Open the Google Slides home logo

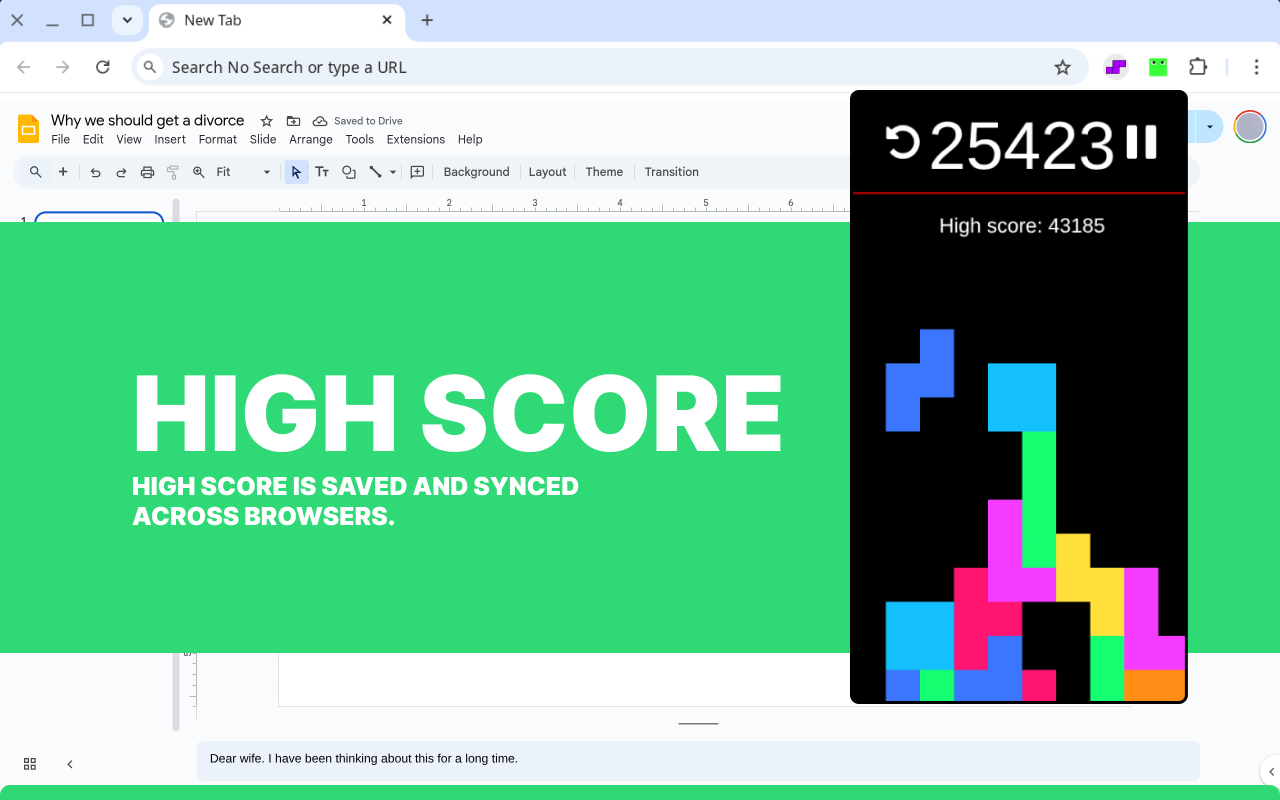28,129
